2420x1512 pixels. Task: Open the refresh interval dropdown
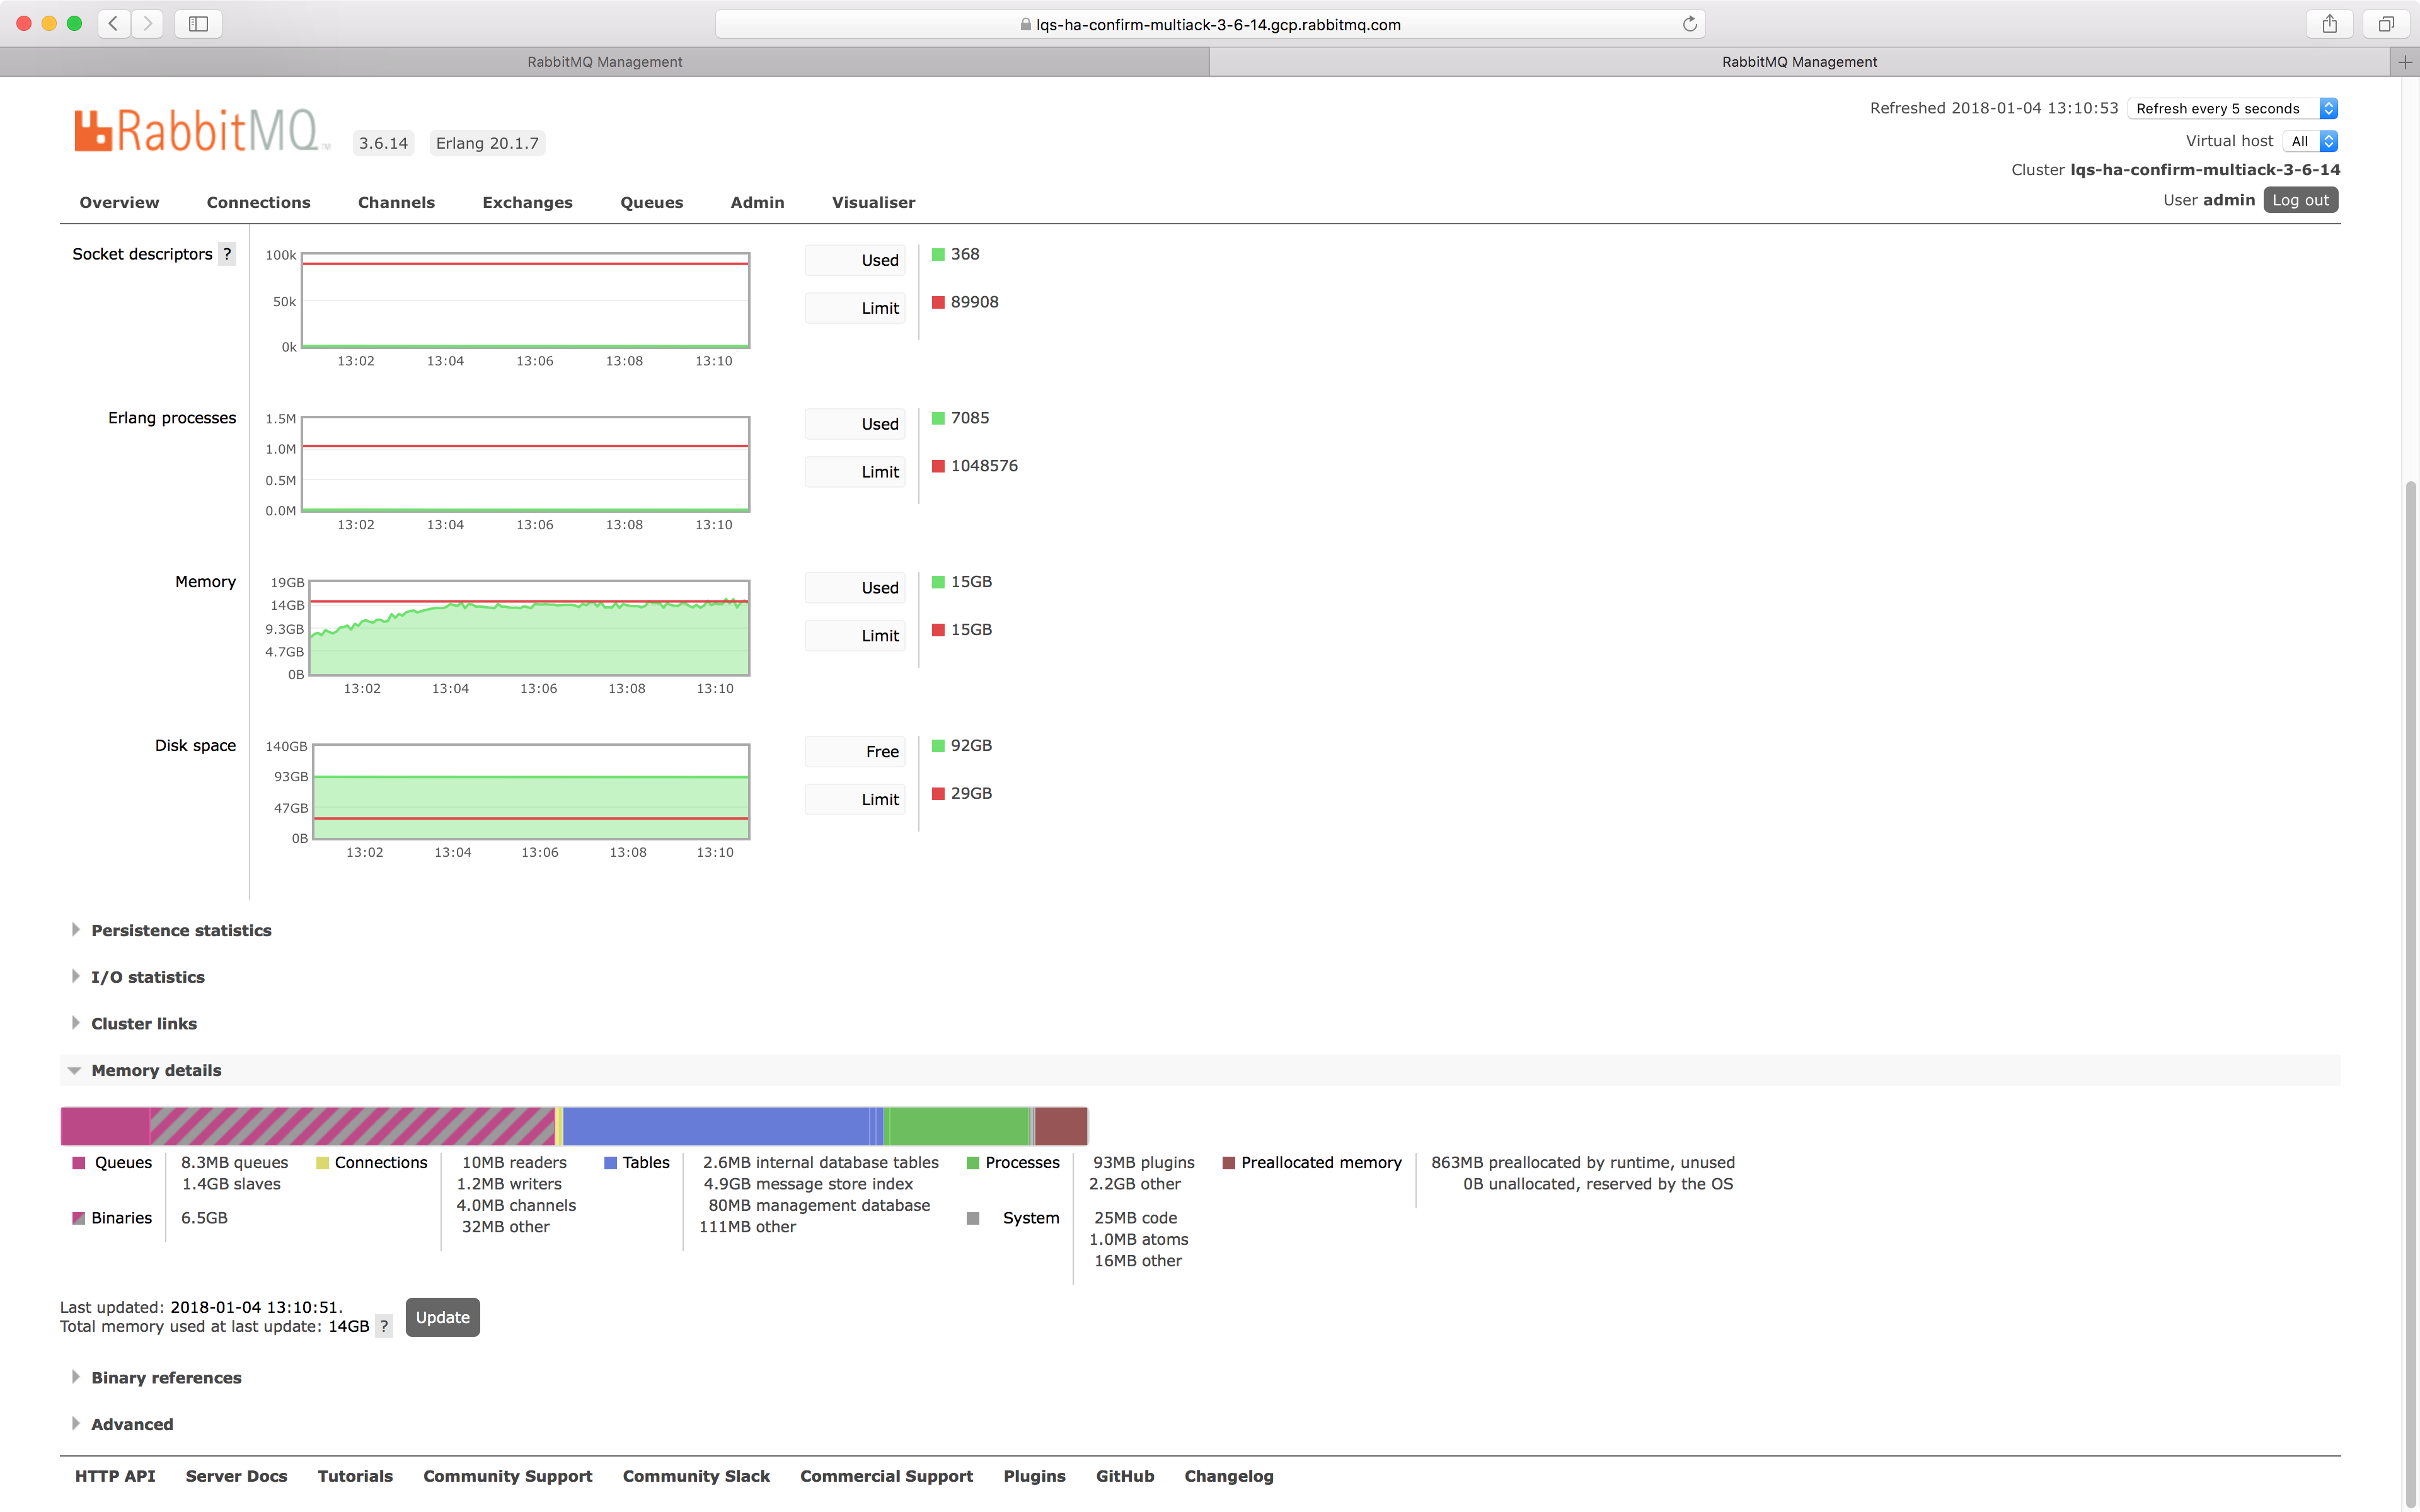(2233, 108)
